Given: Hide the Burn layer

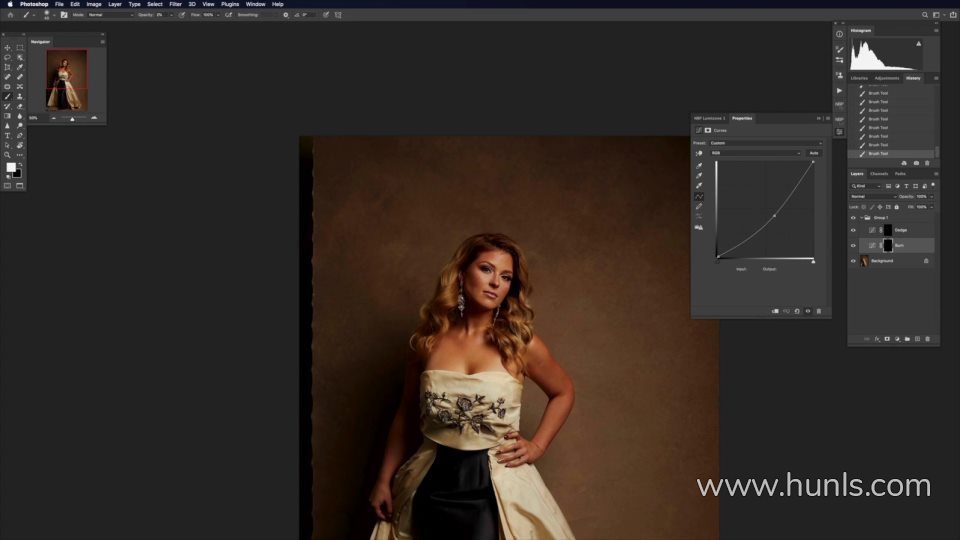Looking at the screenshot, I should pos(853,246).
